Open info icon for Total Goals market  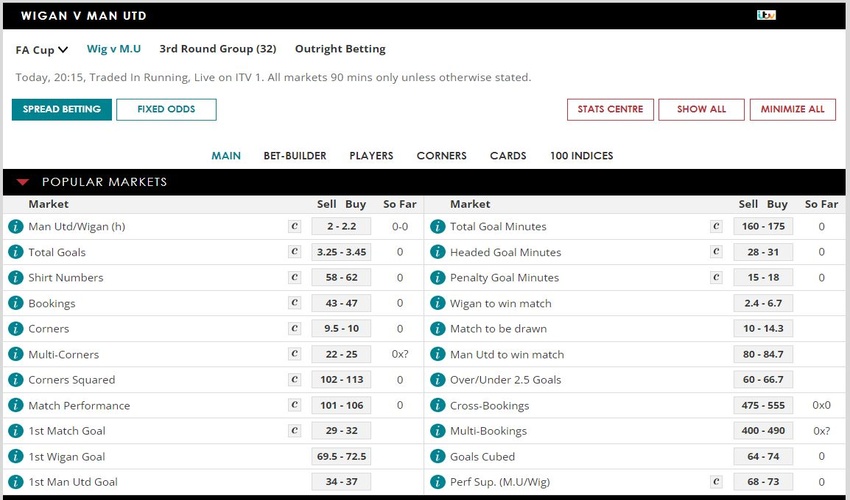(16, 252)
